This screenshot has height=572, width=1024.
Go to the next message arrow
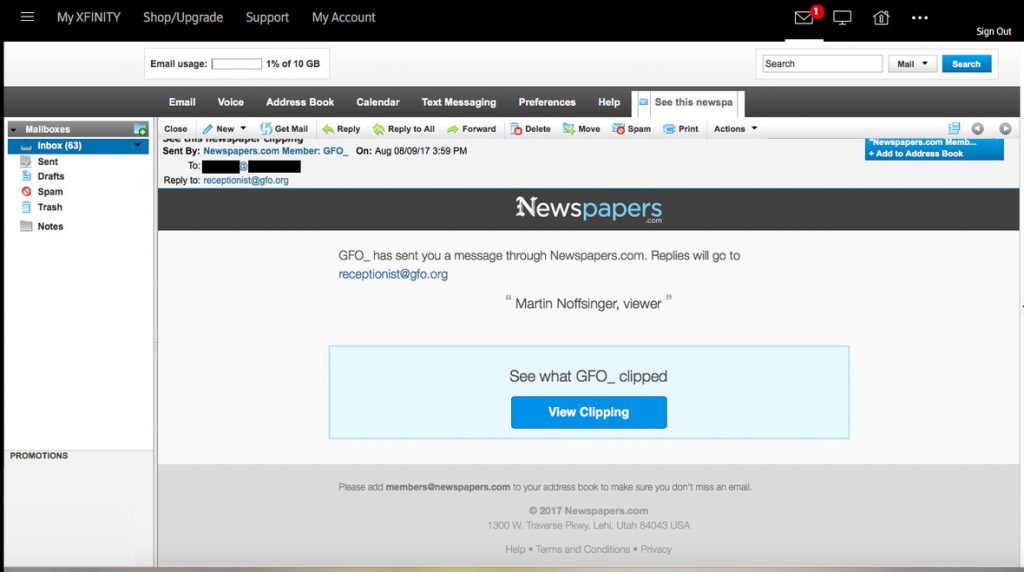[x=1005, y=129]
